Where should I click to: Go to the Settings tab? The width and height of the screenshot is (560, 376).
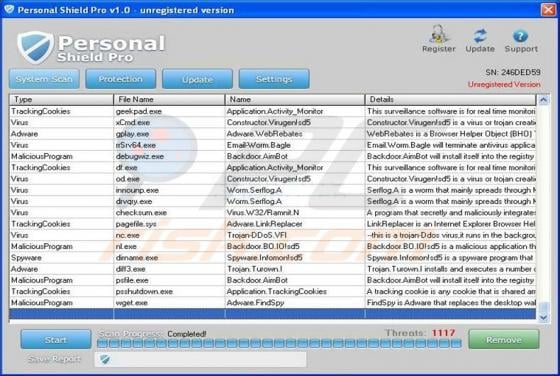click(274, 79)
